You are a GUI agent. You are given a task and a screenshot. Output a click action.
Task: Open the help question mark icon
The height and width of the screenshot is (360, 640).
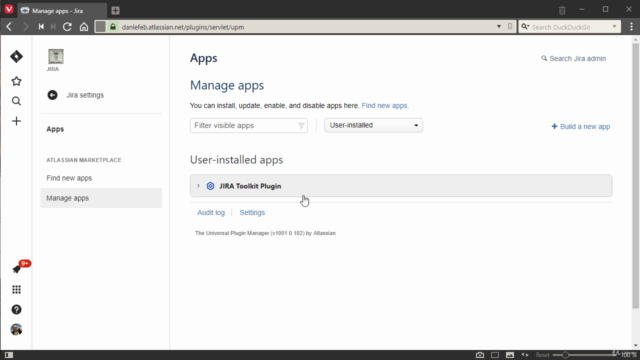coord(16,309)
